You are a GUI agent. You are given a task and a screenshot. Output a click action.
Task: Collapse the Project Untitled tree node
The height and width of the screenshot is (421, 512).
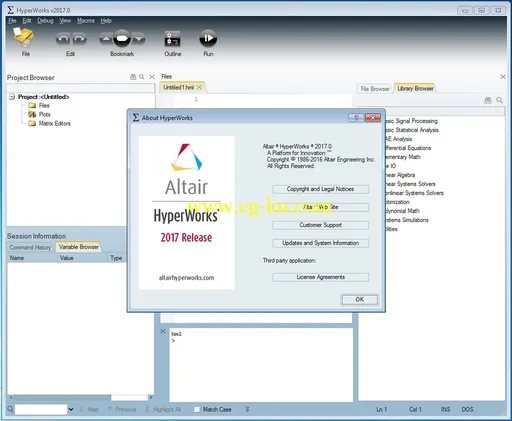pyautogui.click(x=12, y=97)
